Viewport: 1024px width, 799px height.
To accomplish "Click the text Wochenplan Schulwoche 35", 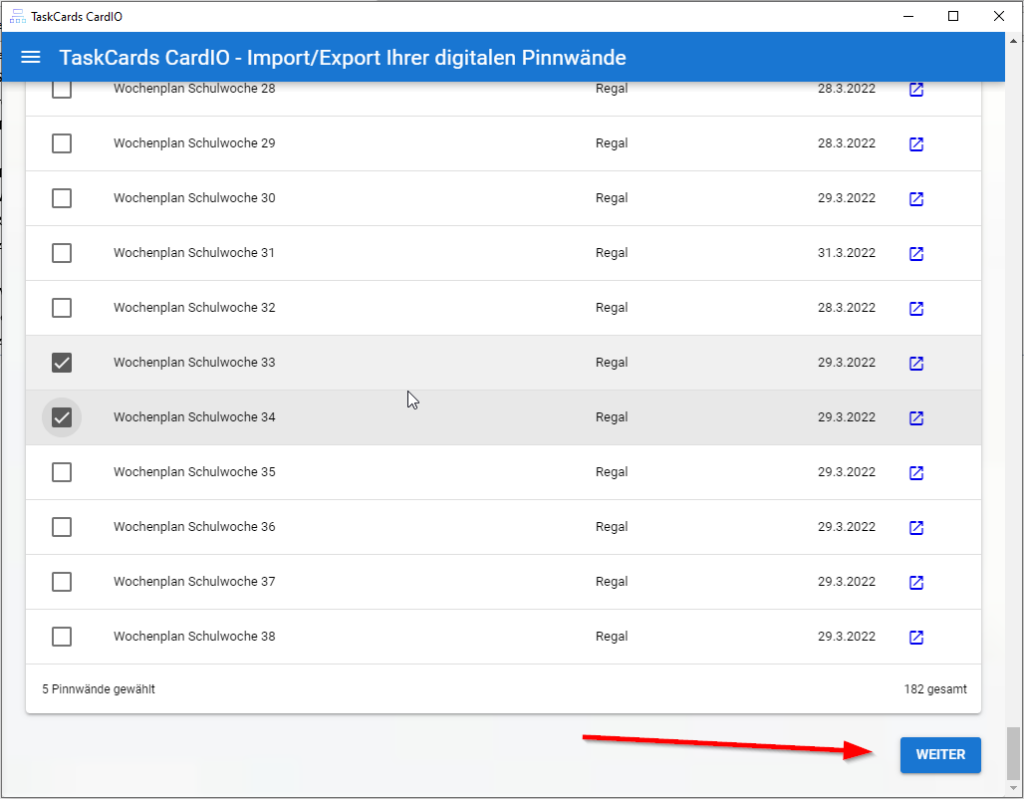I will [195, 472].
